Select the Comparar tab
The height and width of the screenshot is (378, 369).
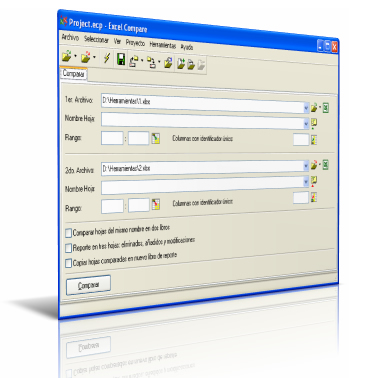point(74,74)
